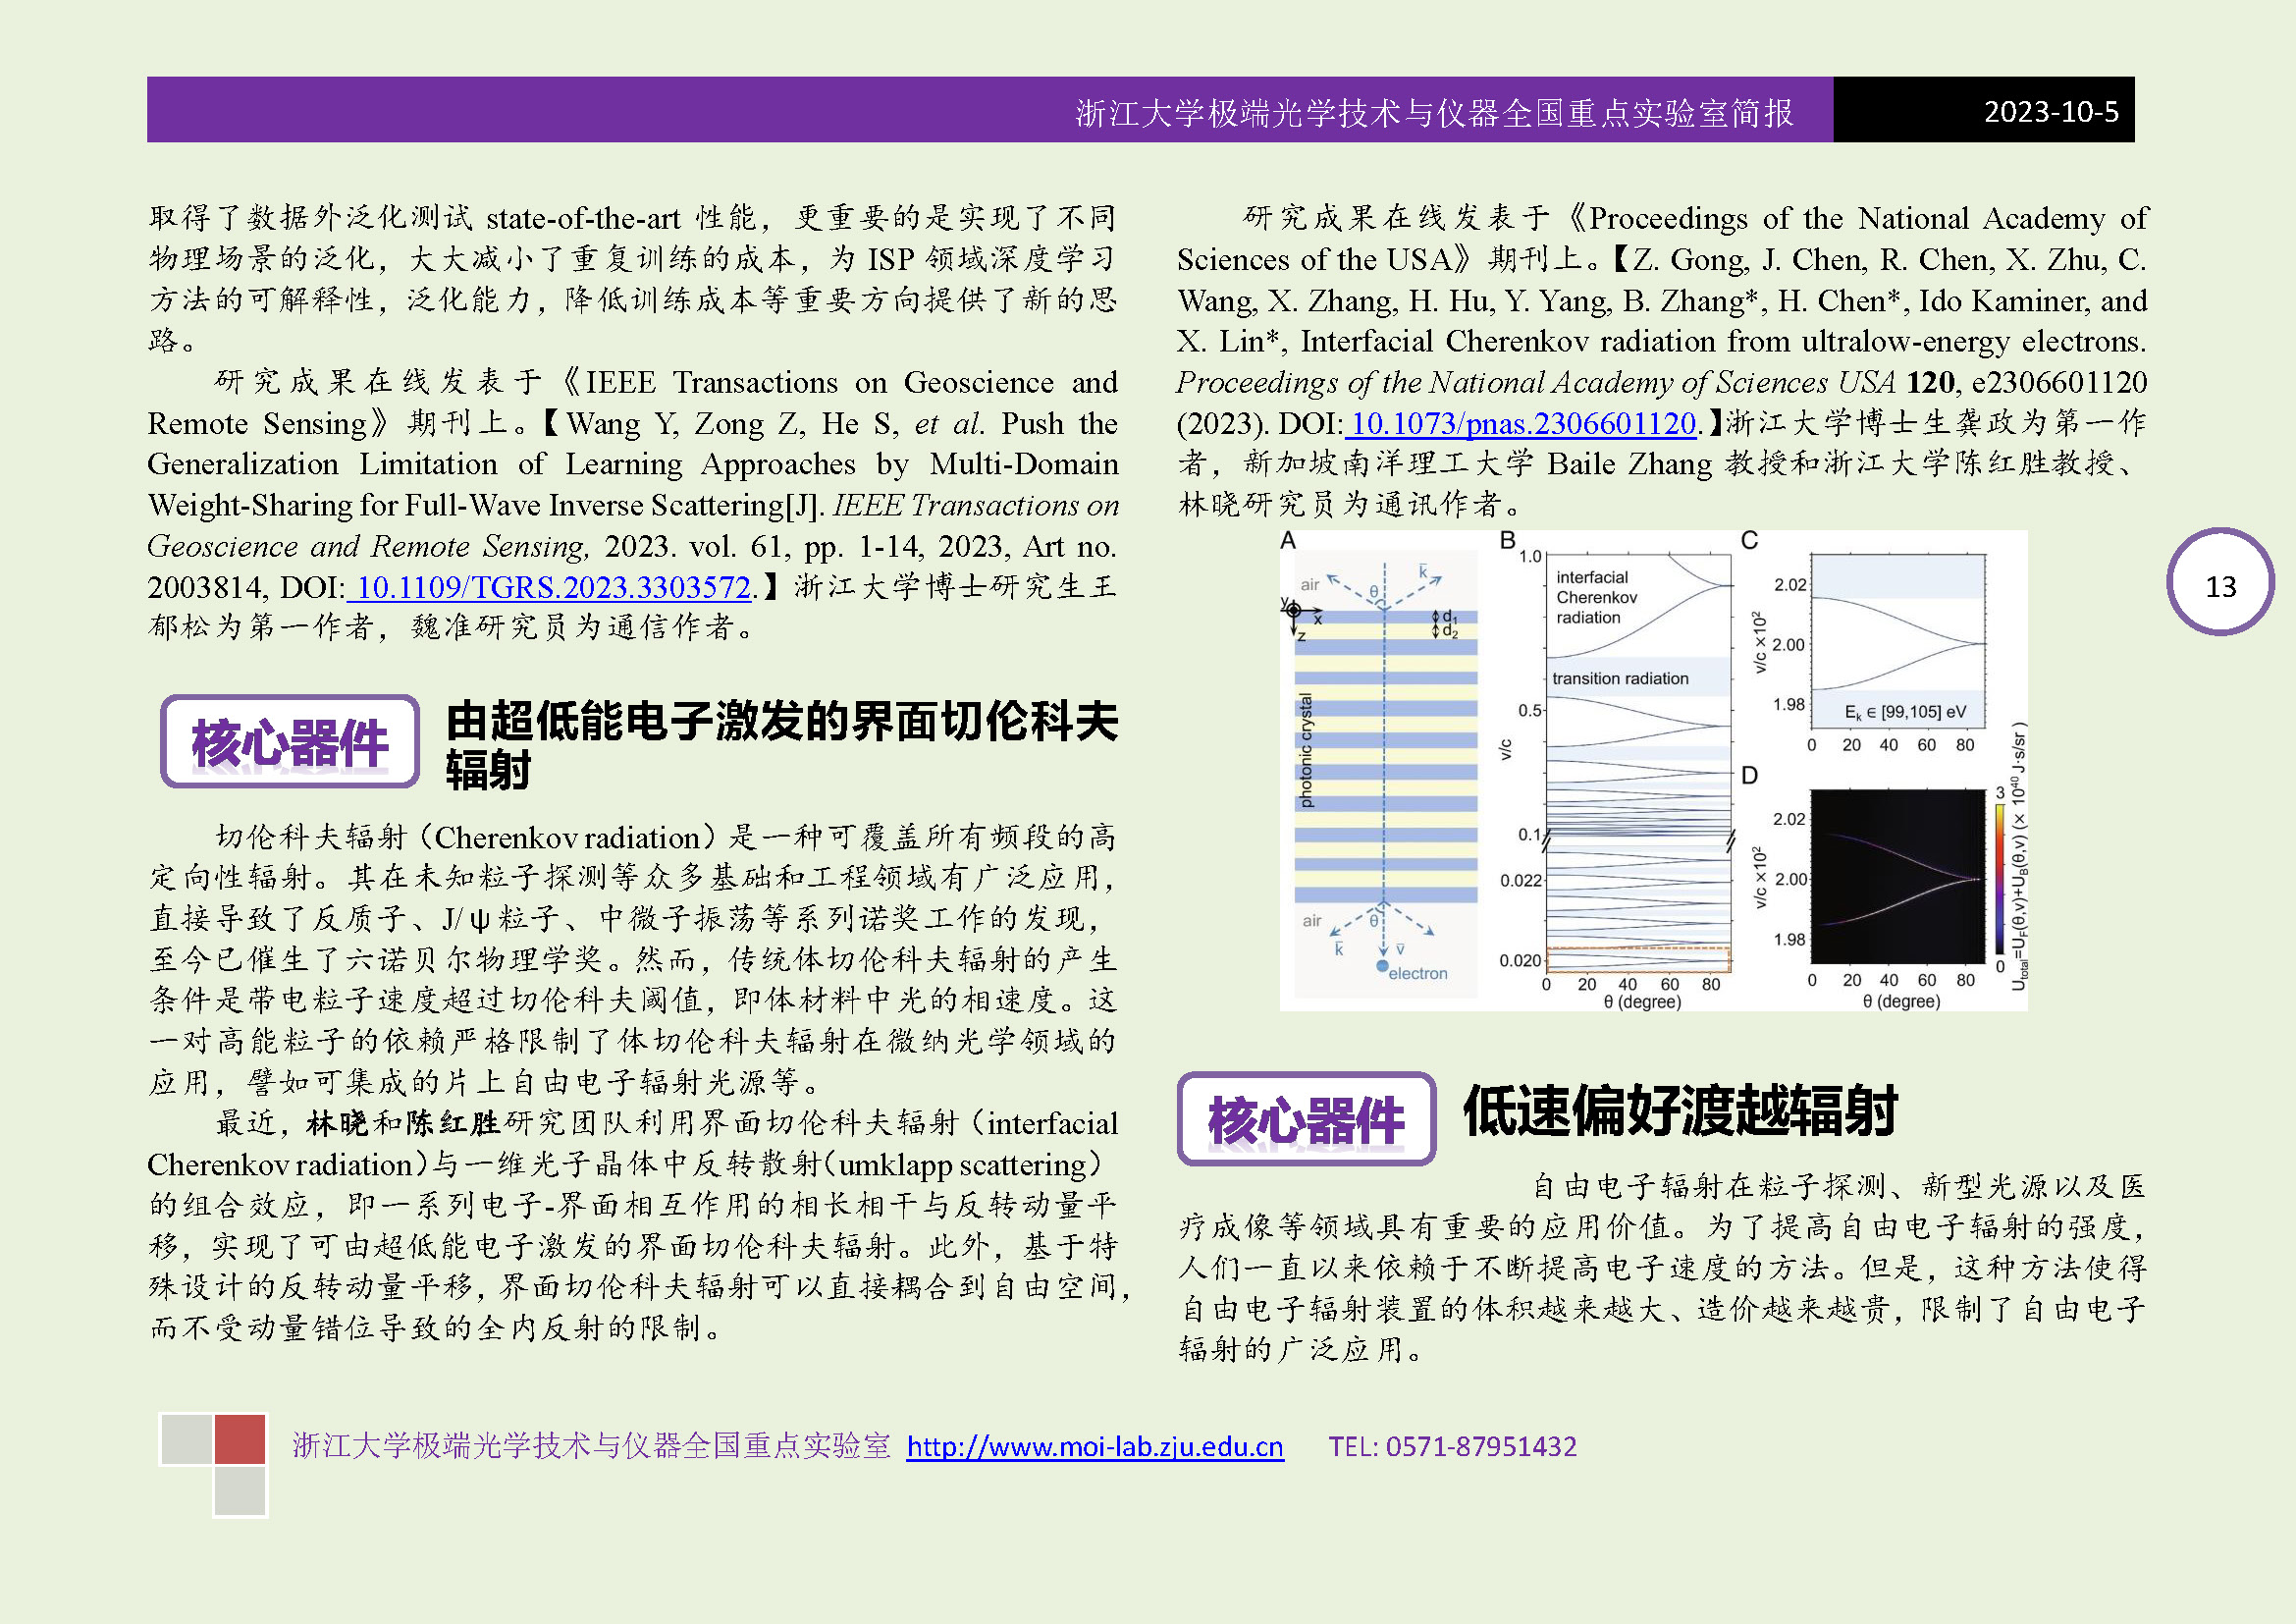
Task: Click the header title 浙江大学极端光学技术与仪器全国重点实验室简报
Action: coord(1434,113)
